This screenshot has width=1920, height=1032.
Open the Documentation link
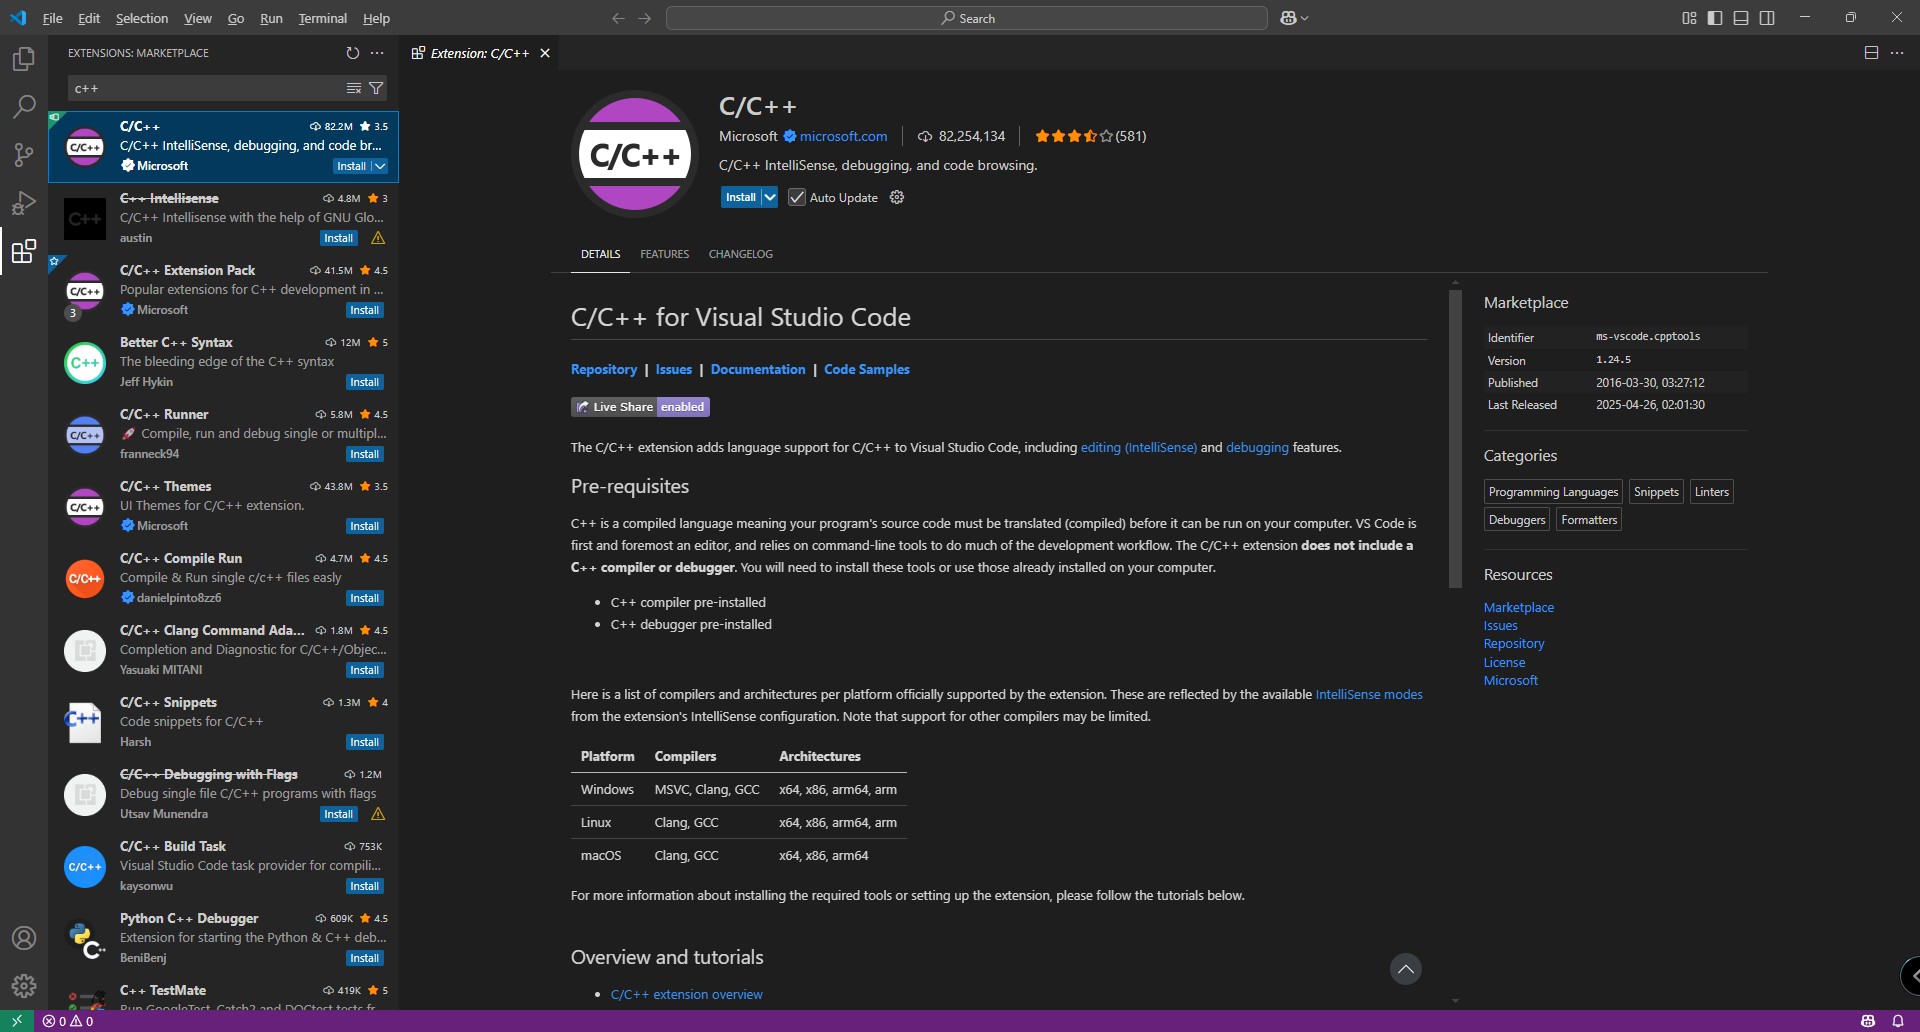tap(758, 369)
